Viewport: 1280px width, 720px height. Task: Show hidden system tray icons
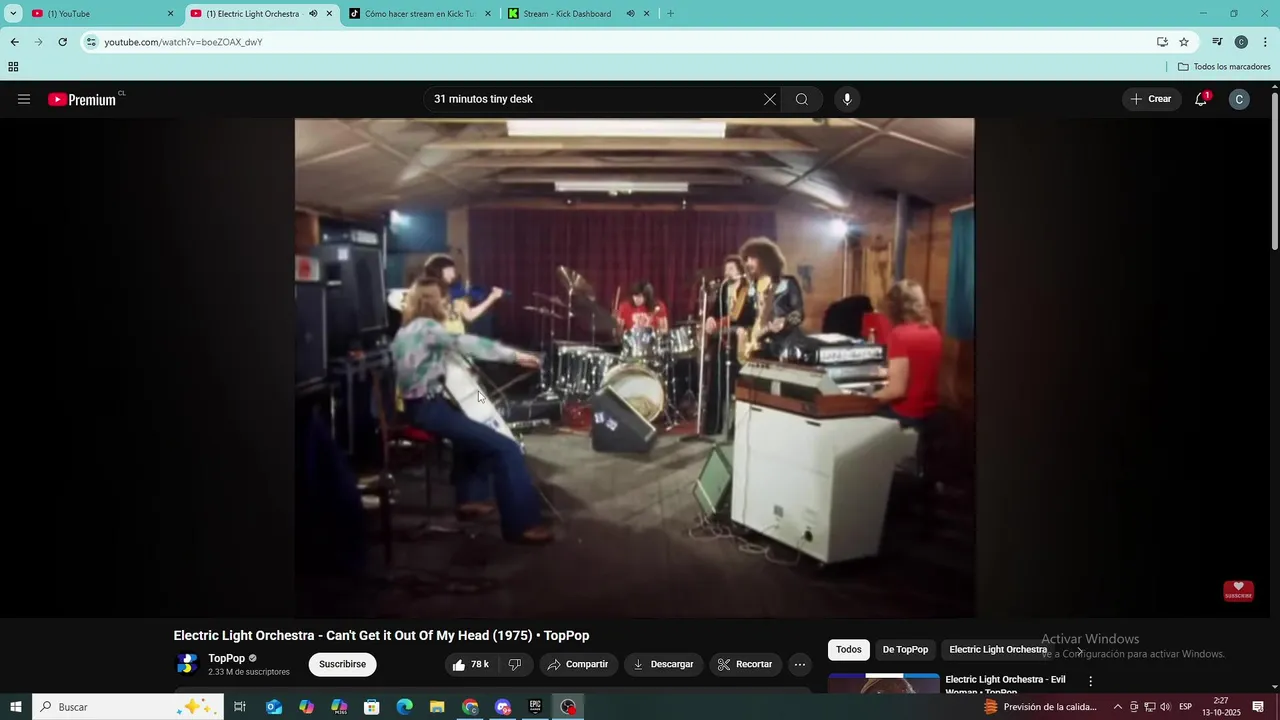pyautogui.click(x=1117, y=707)
